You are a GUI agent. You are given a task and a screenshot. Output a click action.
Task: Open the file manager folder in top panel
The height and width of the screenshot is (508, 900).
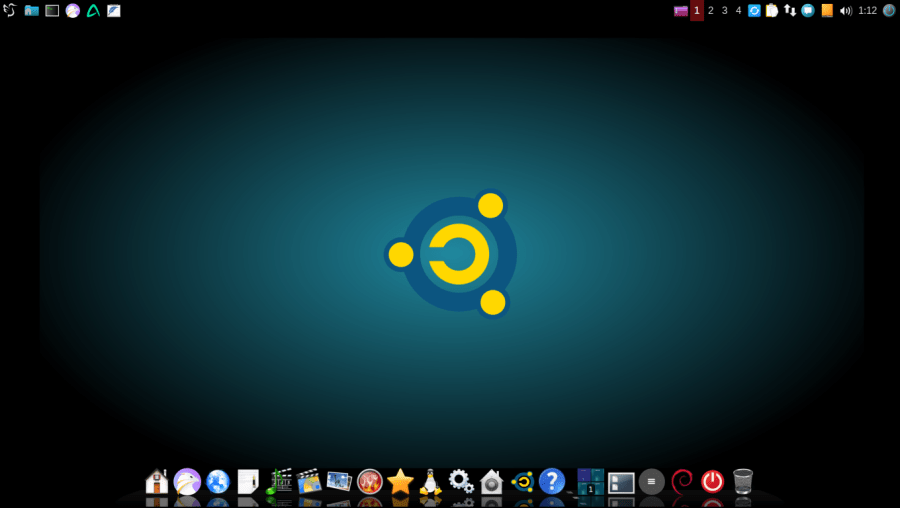tap(31, 11)
